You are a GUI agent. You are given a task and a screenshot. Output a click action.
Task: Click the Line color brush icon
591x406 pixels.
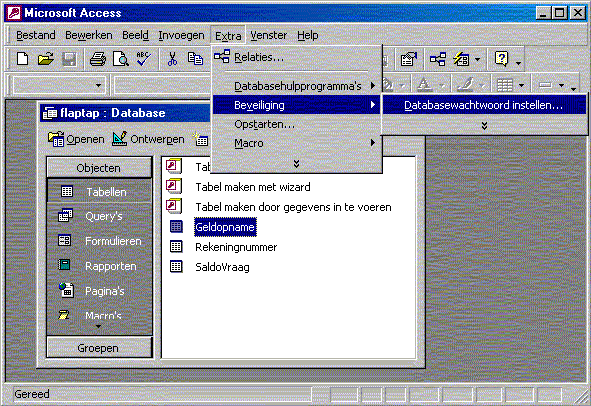465,85
